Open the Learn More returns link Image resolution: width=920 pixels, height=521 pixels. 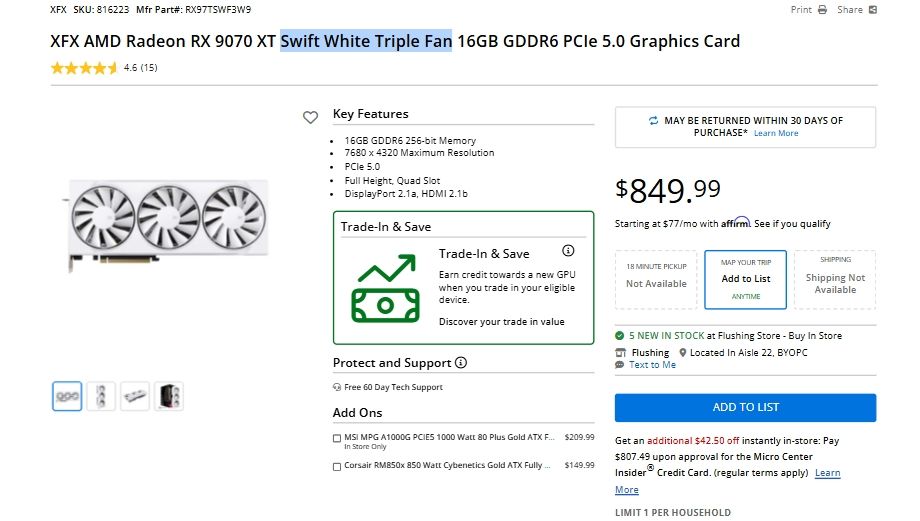(x=776, y=133)
